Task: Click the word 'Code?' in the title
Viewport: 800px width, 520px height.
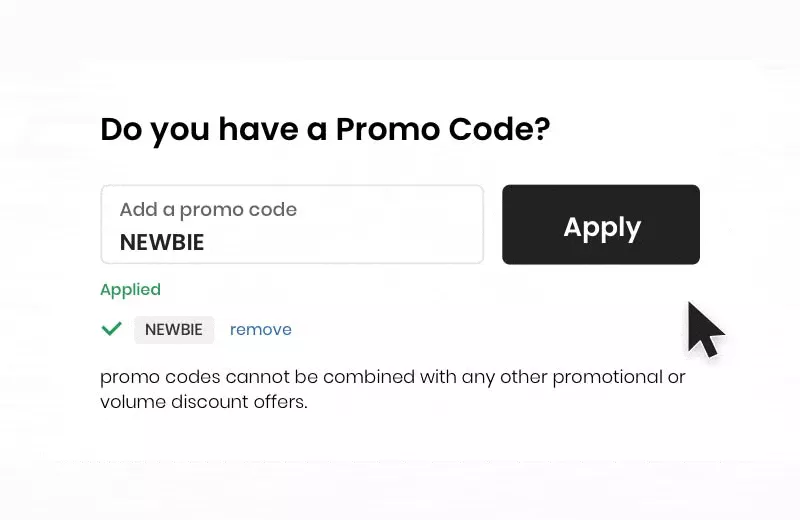Action: coord(499,129)
